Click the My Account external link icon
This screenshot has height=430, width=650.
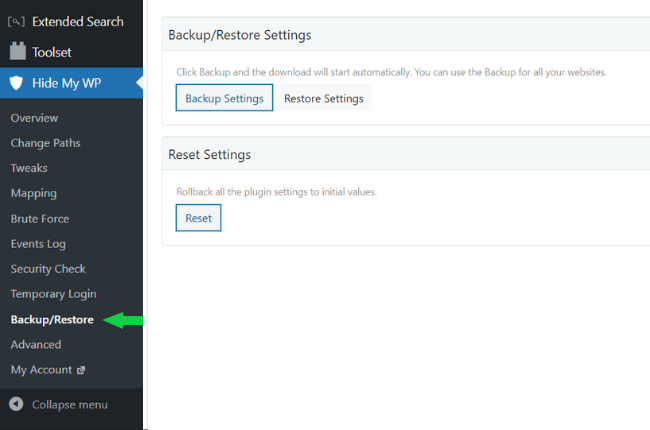pos(81,370)
